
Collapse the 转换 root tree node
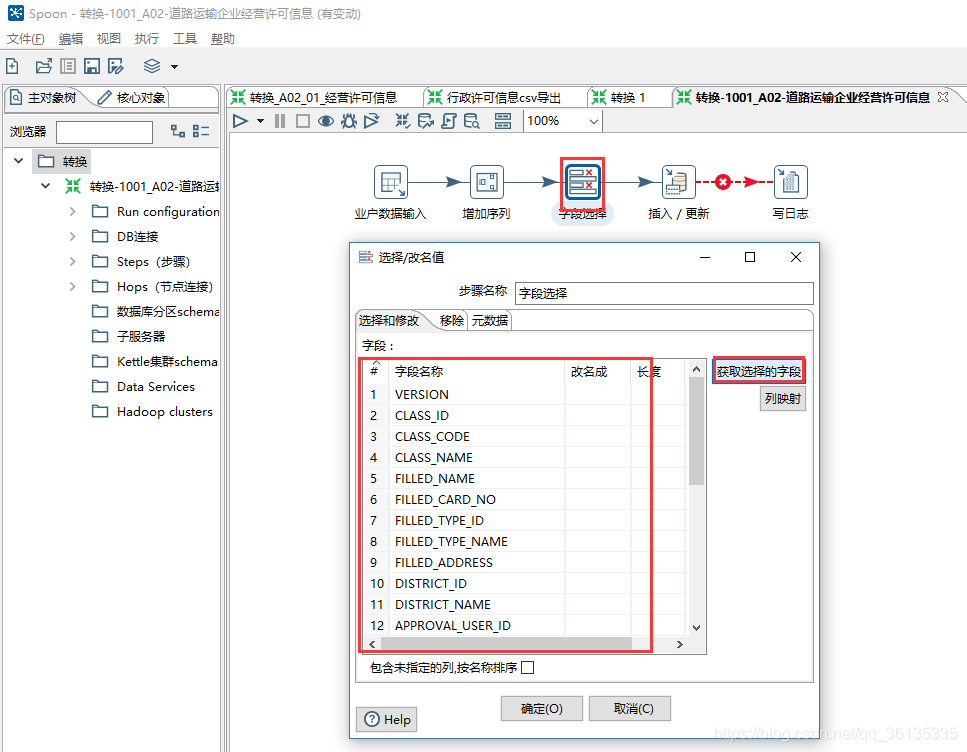click(x=19, y=161)
